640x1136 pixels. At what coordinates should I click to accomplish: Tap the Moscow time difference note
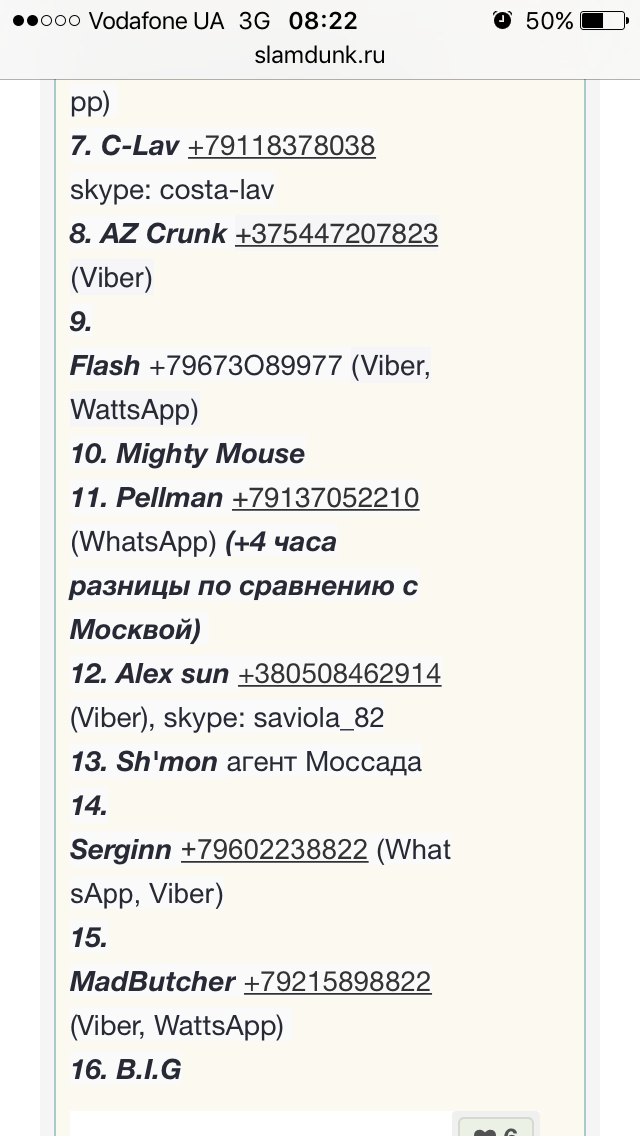coord(244,585)
